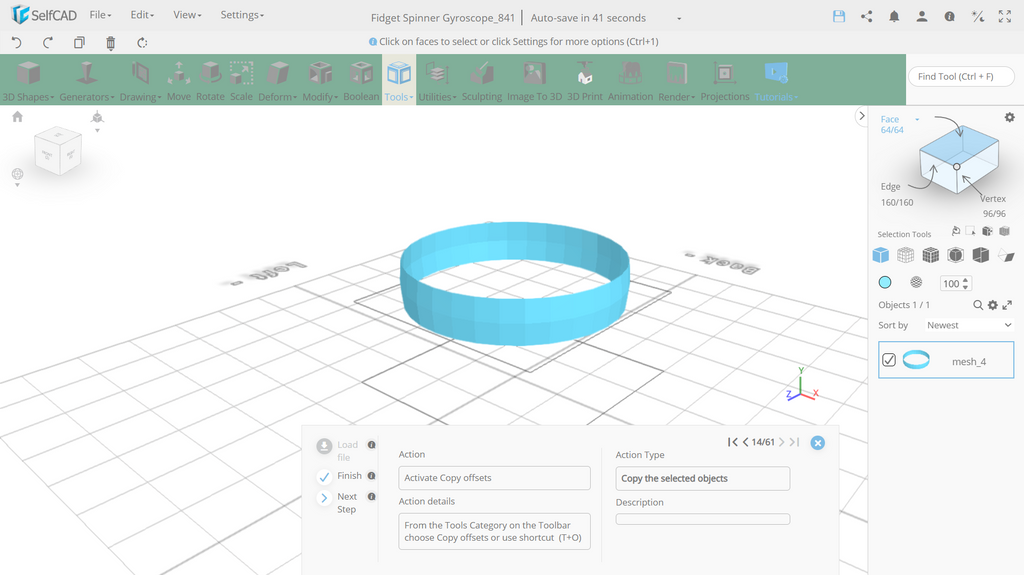Select the Boolean tool
The image size is (1024, 575).
[x=361, y=80]
